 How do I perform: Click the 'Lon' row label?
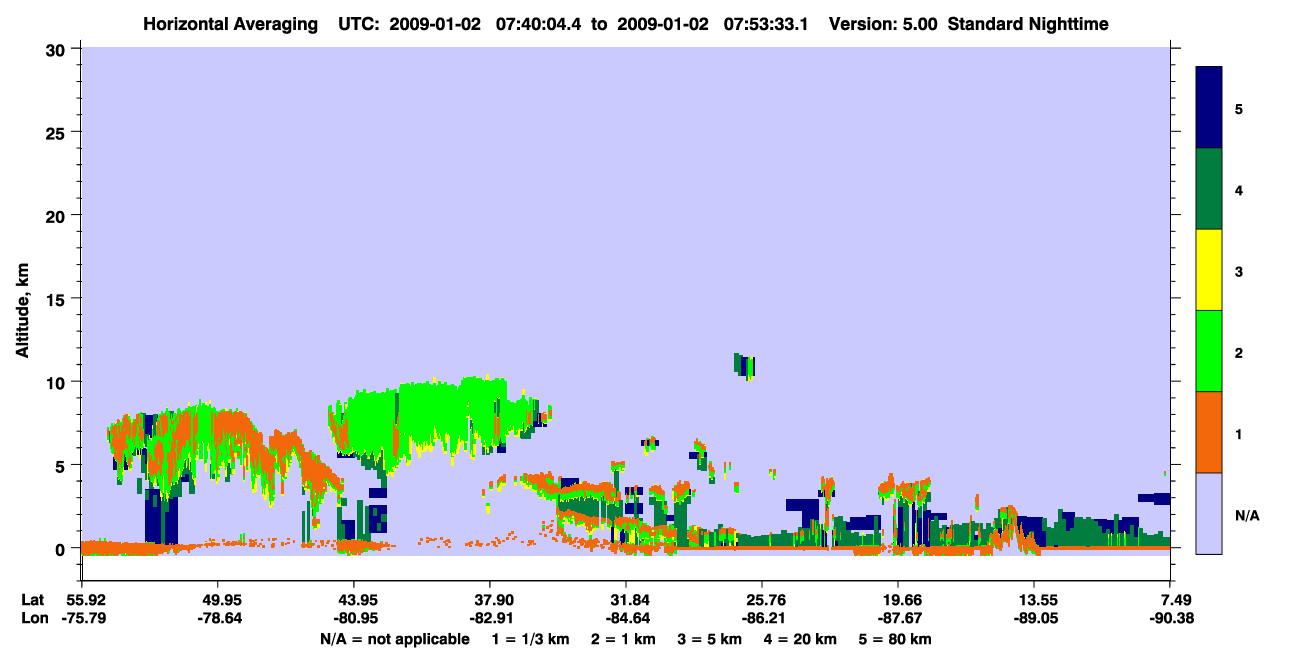(x=34, y=619)
